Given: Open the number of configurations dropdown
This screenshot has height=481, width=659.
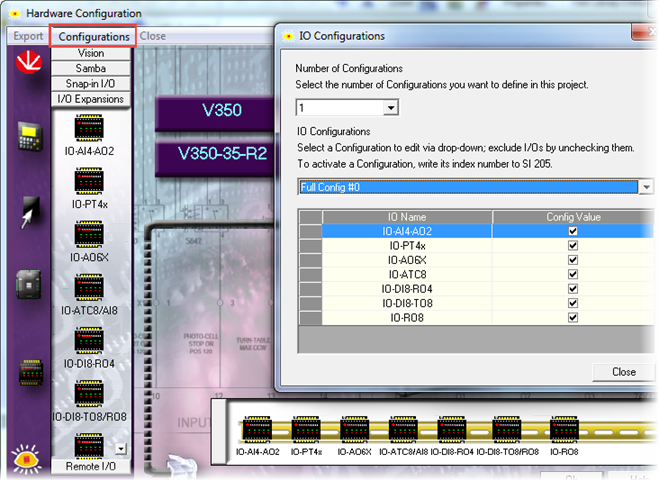Looking at the screenshot, I should pos(391,108).
